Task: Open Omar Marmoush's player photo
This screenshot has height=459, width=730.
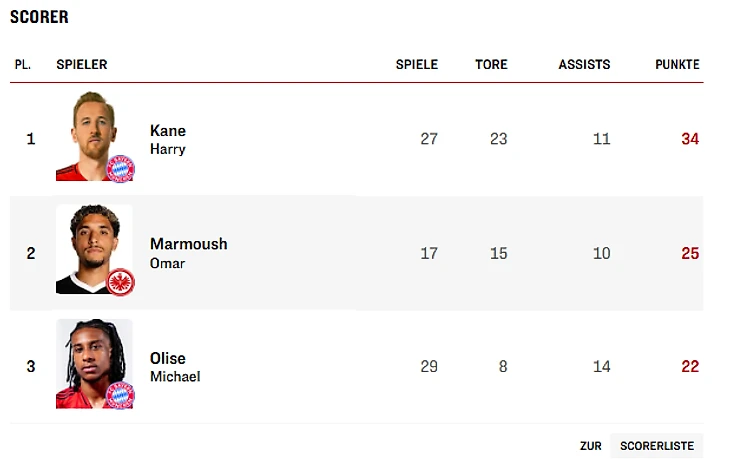Action: pyautogui.click(x=90, y=245)
